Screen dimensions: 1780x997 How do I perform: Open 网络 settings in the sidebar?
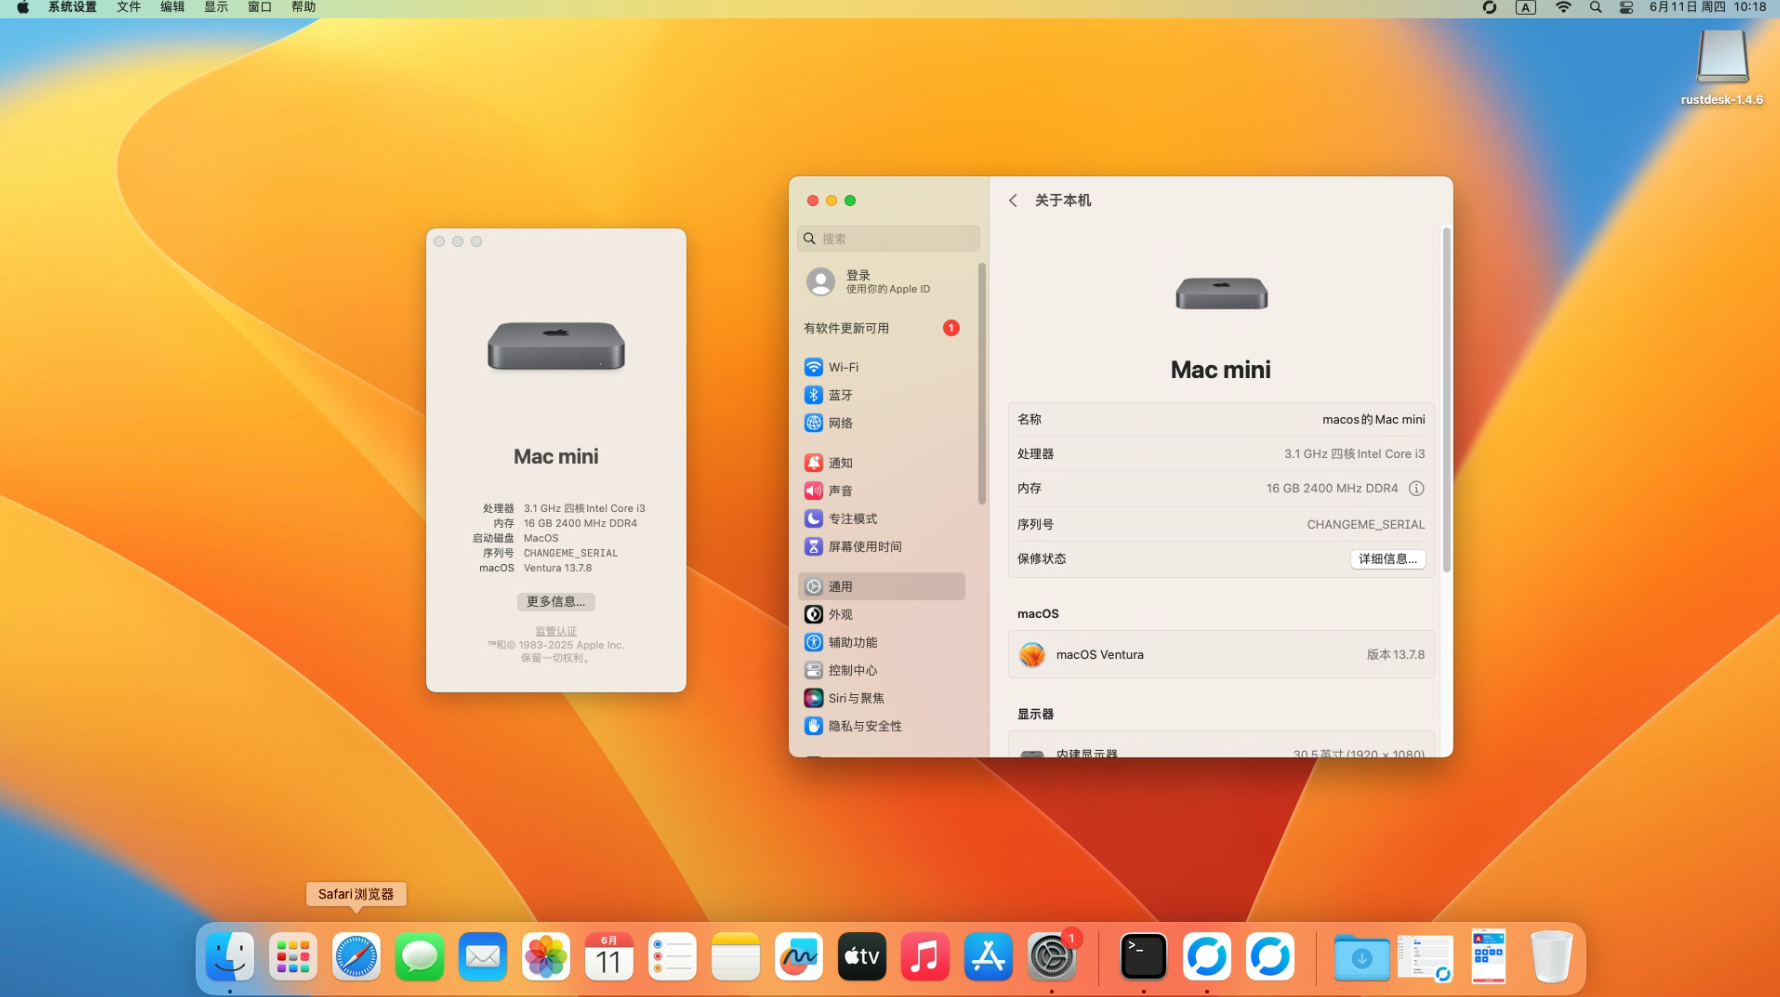tap(882, 423)
